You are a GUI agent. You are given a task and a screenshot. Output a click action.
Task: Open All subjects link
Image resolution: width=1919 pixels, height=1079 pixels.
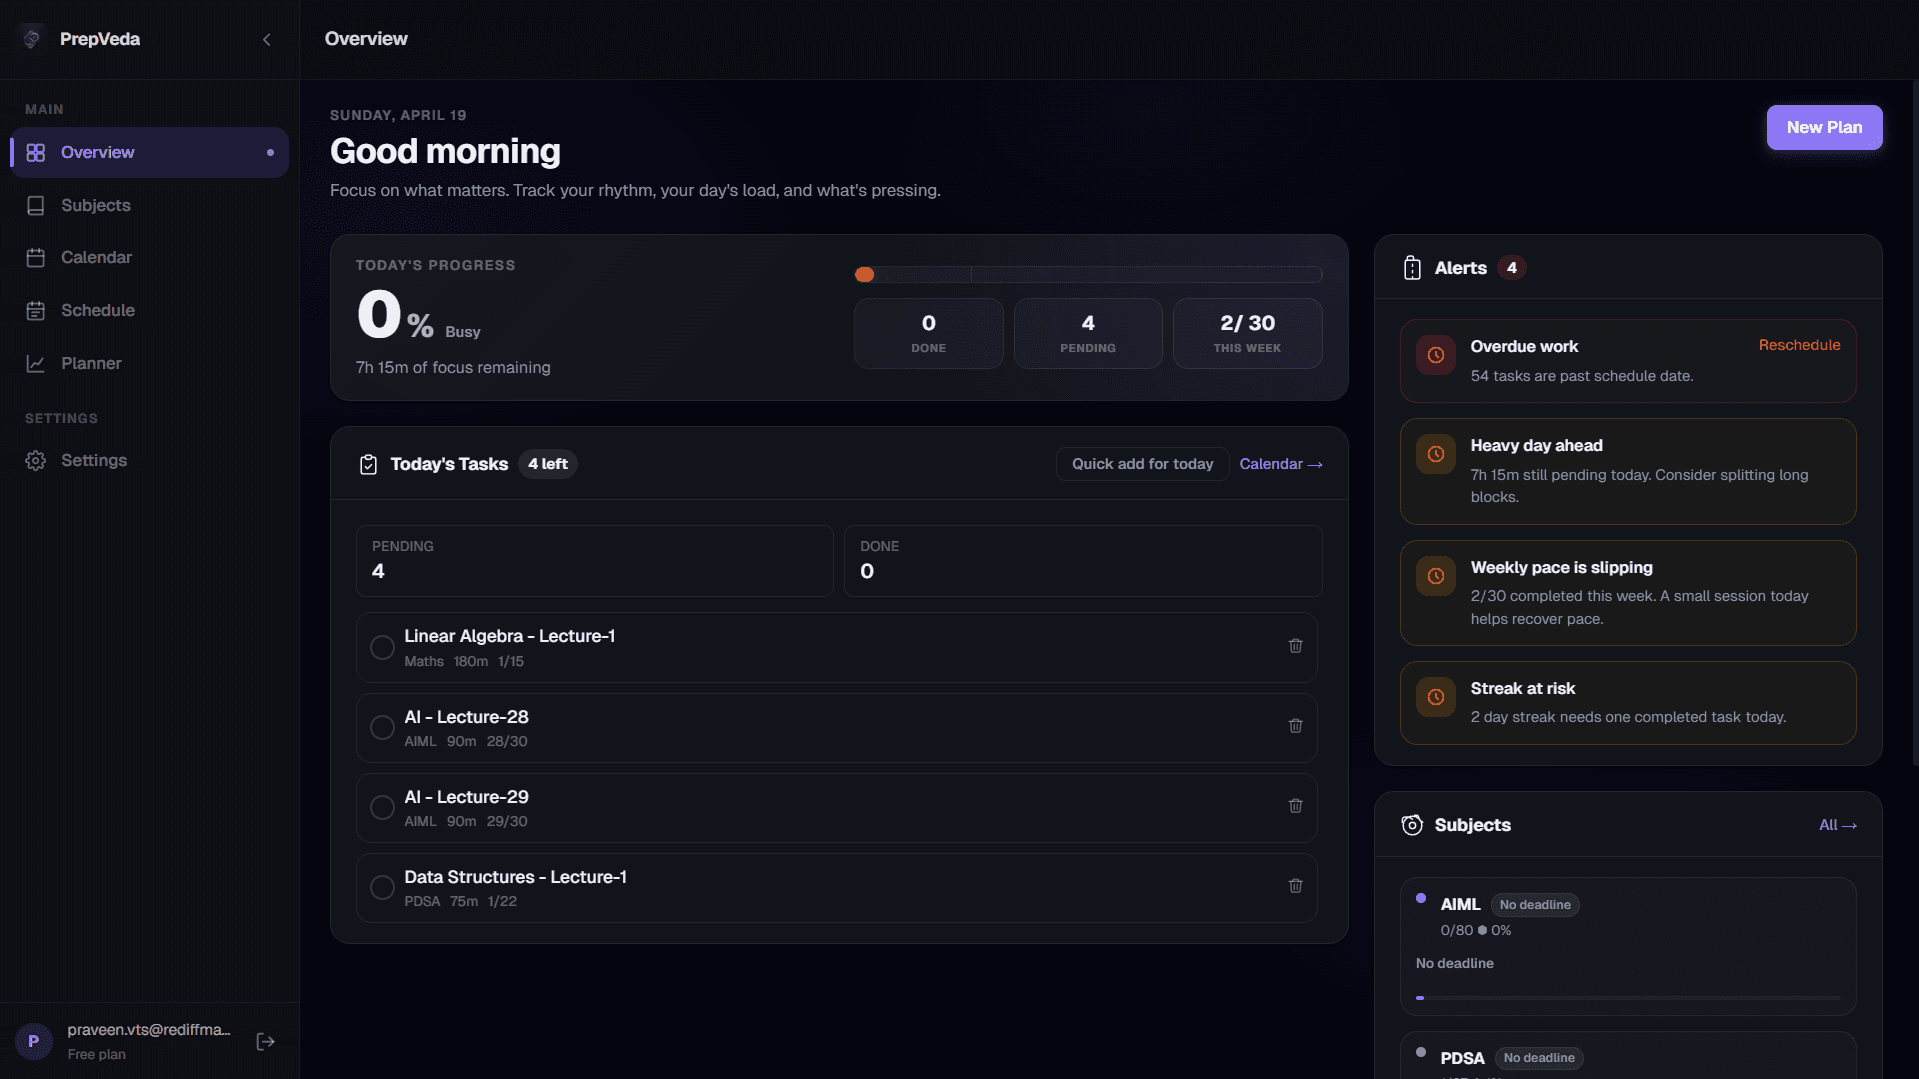click(1837, 825)
